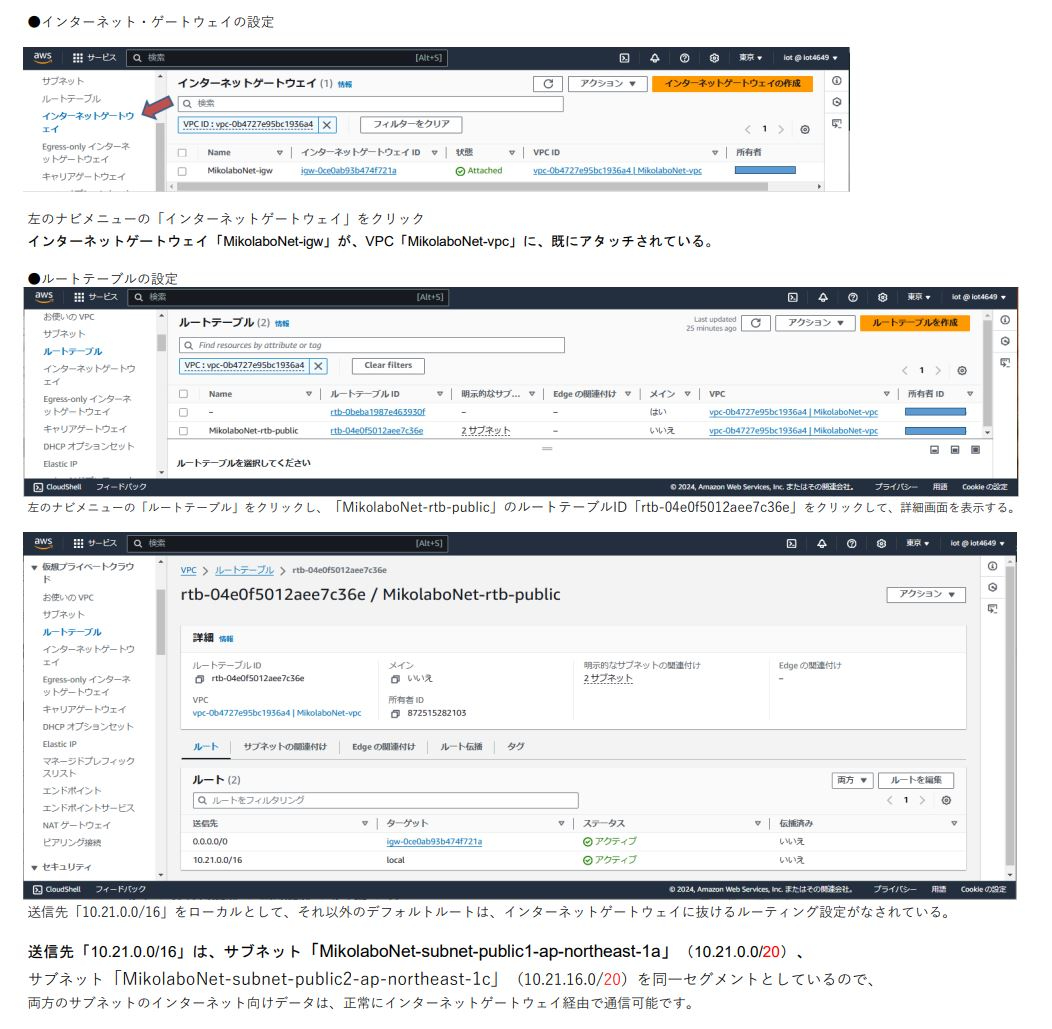Switch to ルート伝播 tab
Viewport: 1052px width, 1029px height.
(x=461, y=747)
